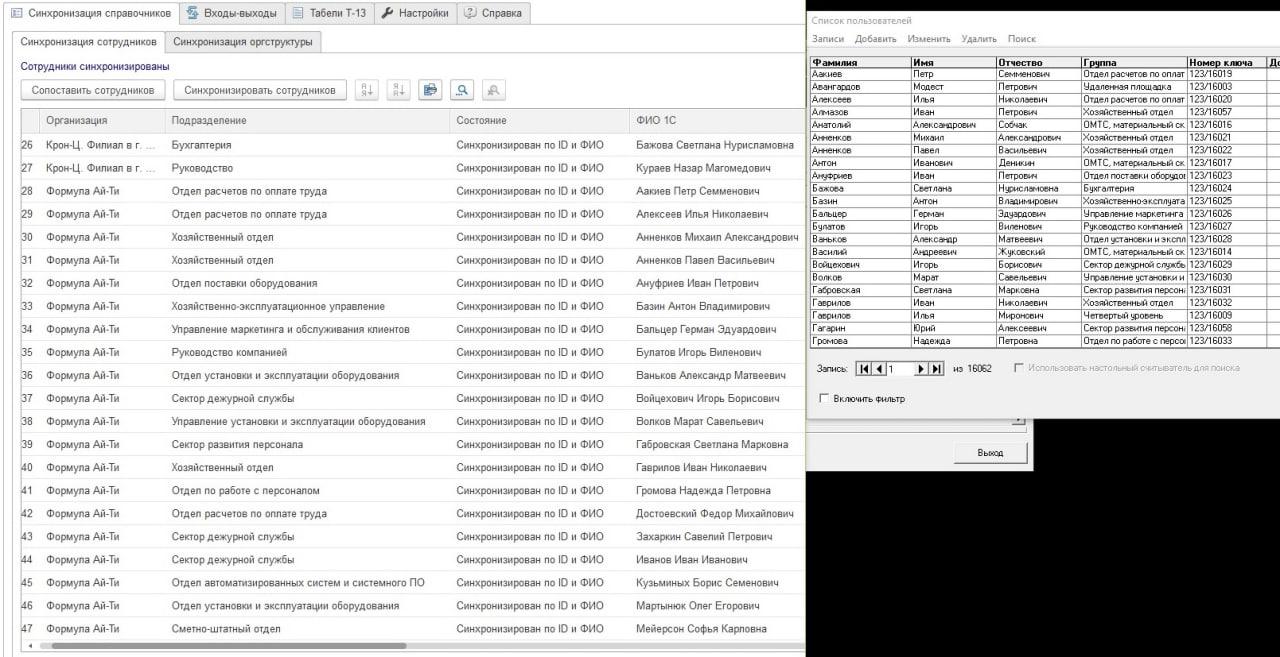Click the export list icon in toolbar
Viewport: 1280px width, 657px height.
[x=430, y=90]
